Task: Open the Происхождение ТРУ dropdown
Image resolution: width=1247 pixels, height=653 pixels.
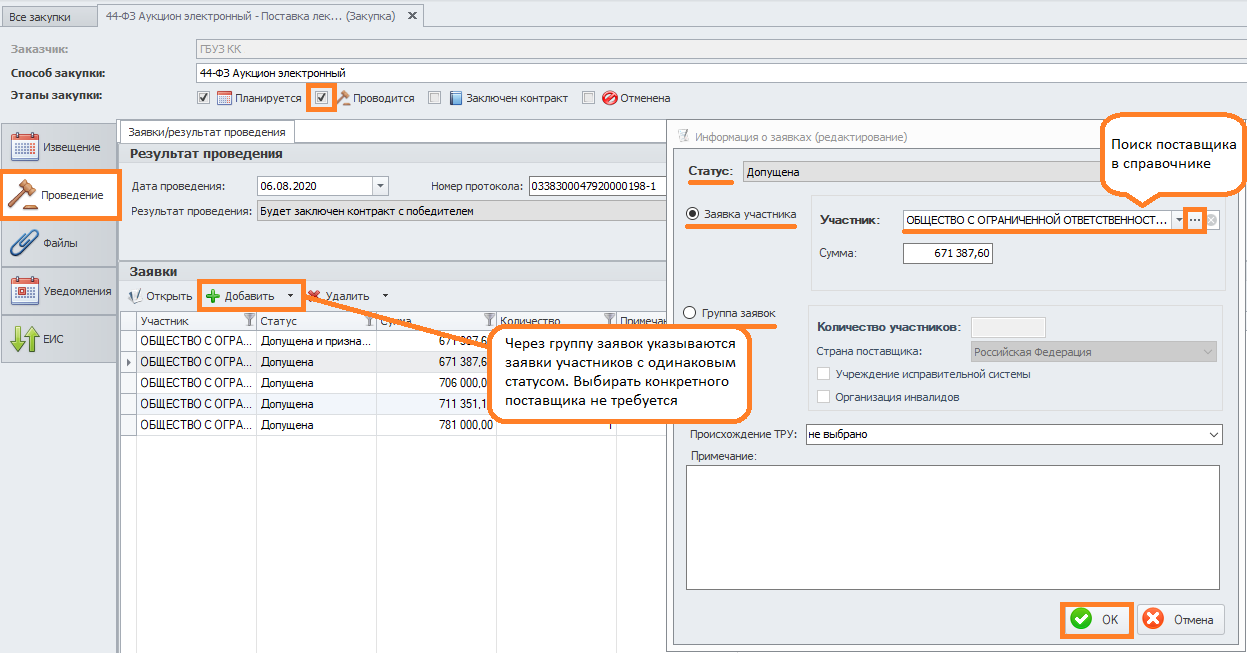Action: coord(1014,435)
